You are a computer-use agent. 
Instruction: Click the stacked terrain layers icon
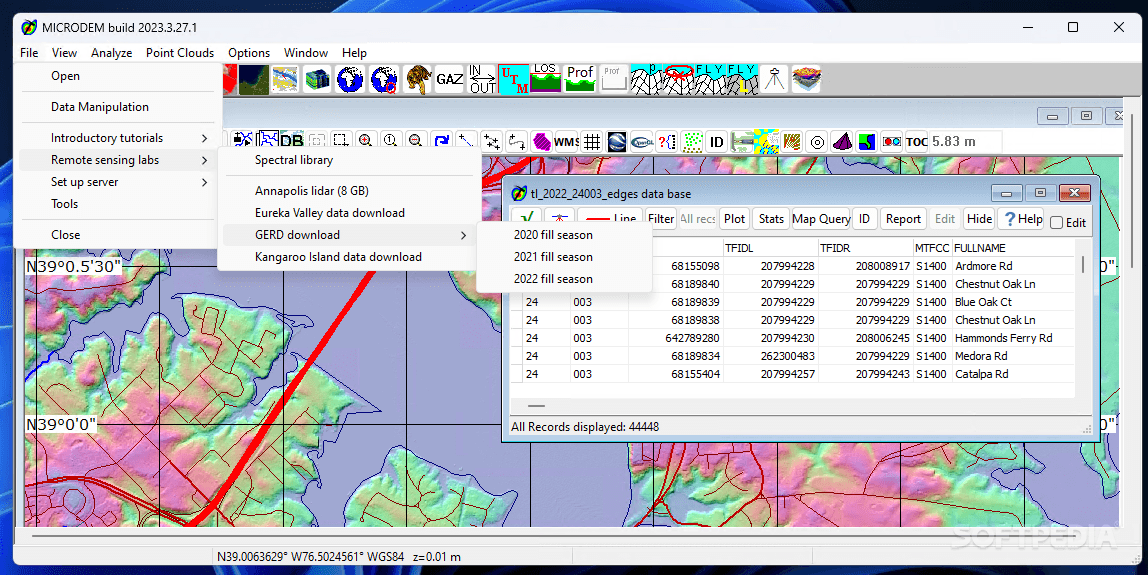pos(806,78)
